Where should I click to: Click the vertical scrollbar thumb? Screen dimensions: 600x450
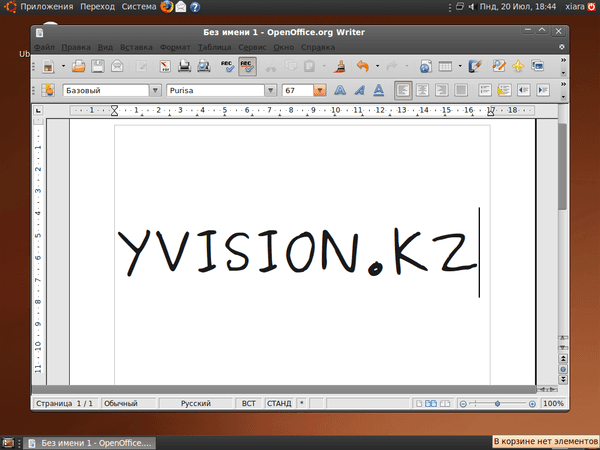point(562,166)
